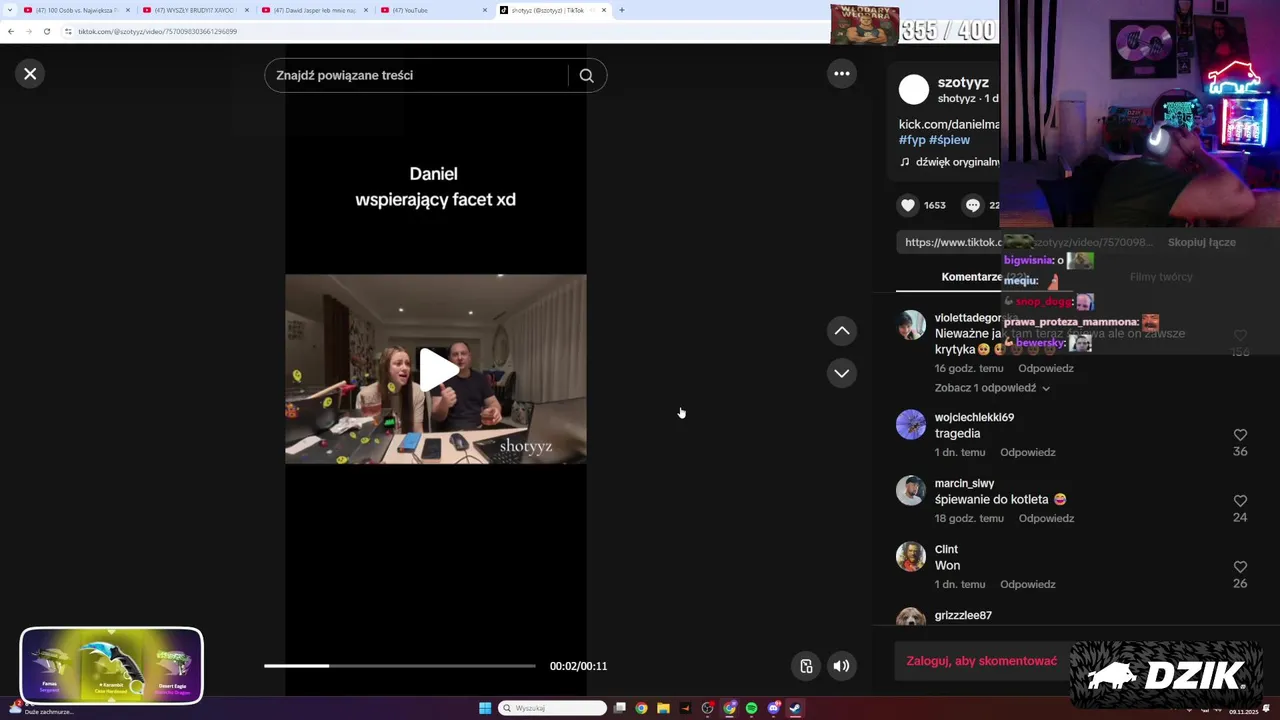
Task: Go to previous video with up arrow
Action: pyautogui.click(x=842, y=331)
